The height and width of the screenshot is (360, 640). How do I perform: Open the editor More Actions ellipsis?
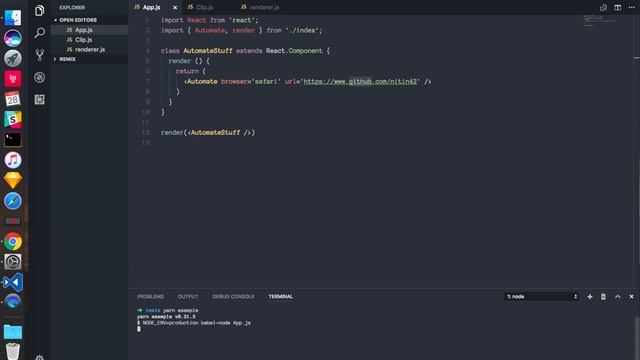[x=631, y=8]
